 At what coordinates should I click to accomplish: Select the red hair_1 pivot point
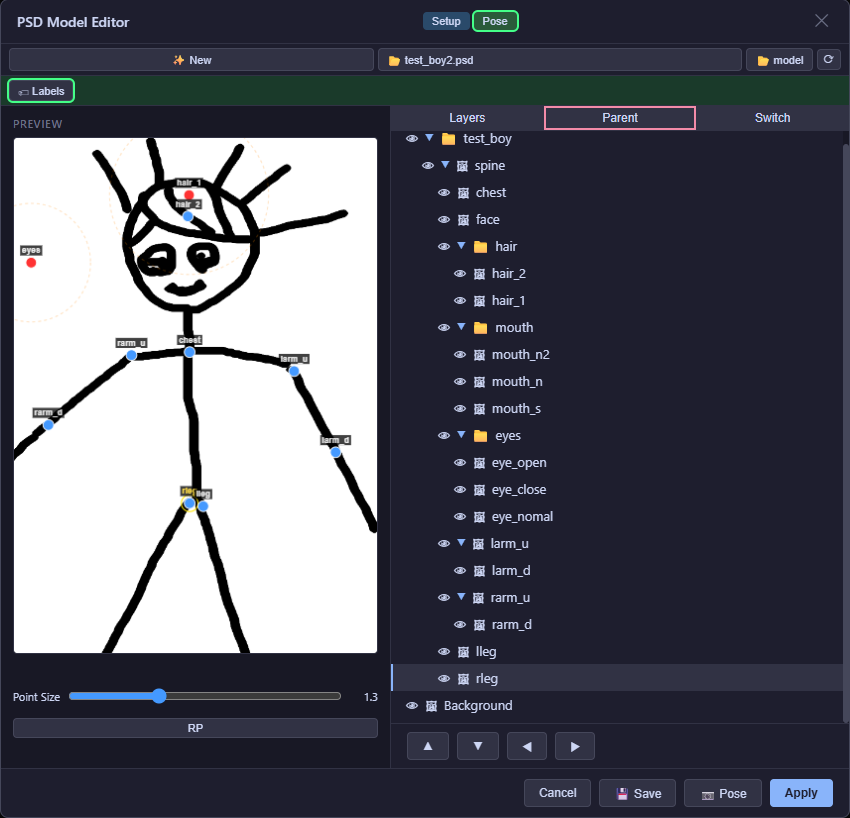click(189, 195)
